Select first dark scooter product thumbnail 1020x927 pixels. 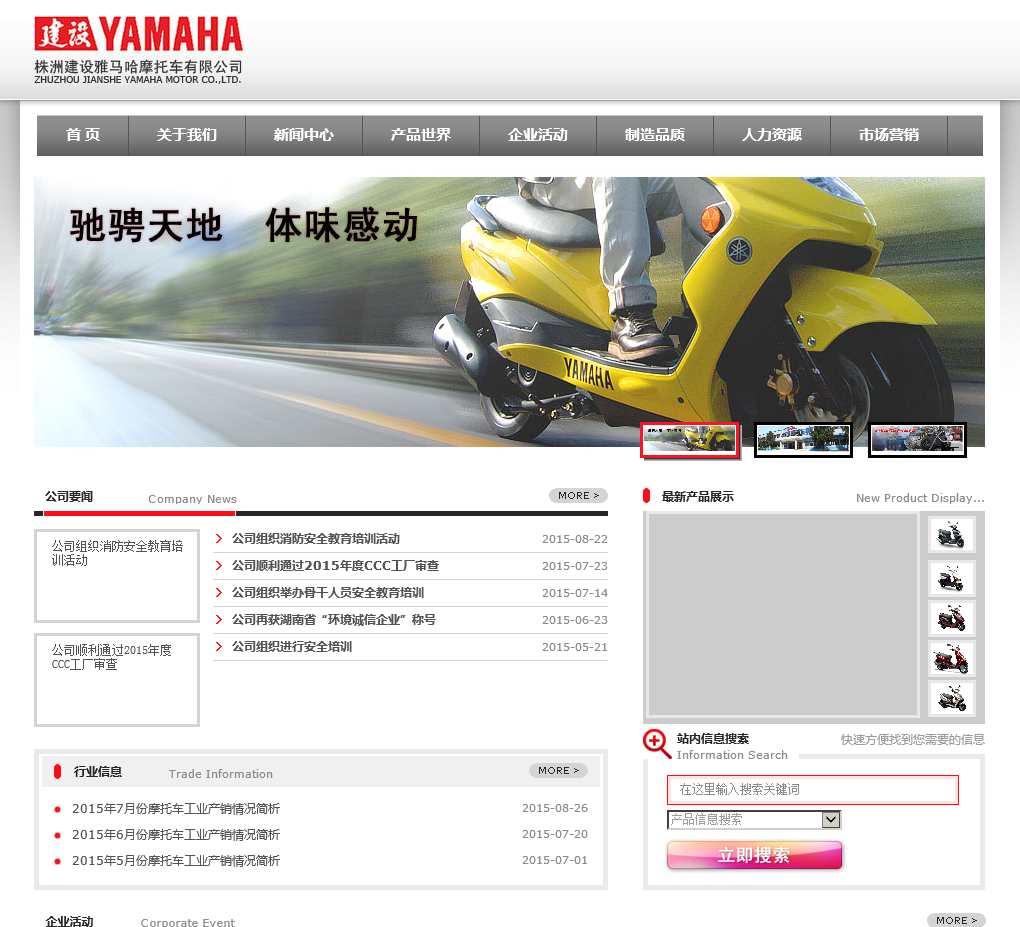click(951, 535)
